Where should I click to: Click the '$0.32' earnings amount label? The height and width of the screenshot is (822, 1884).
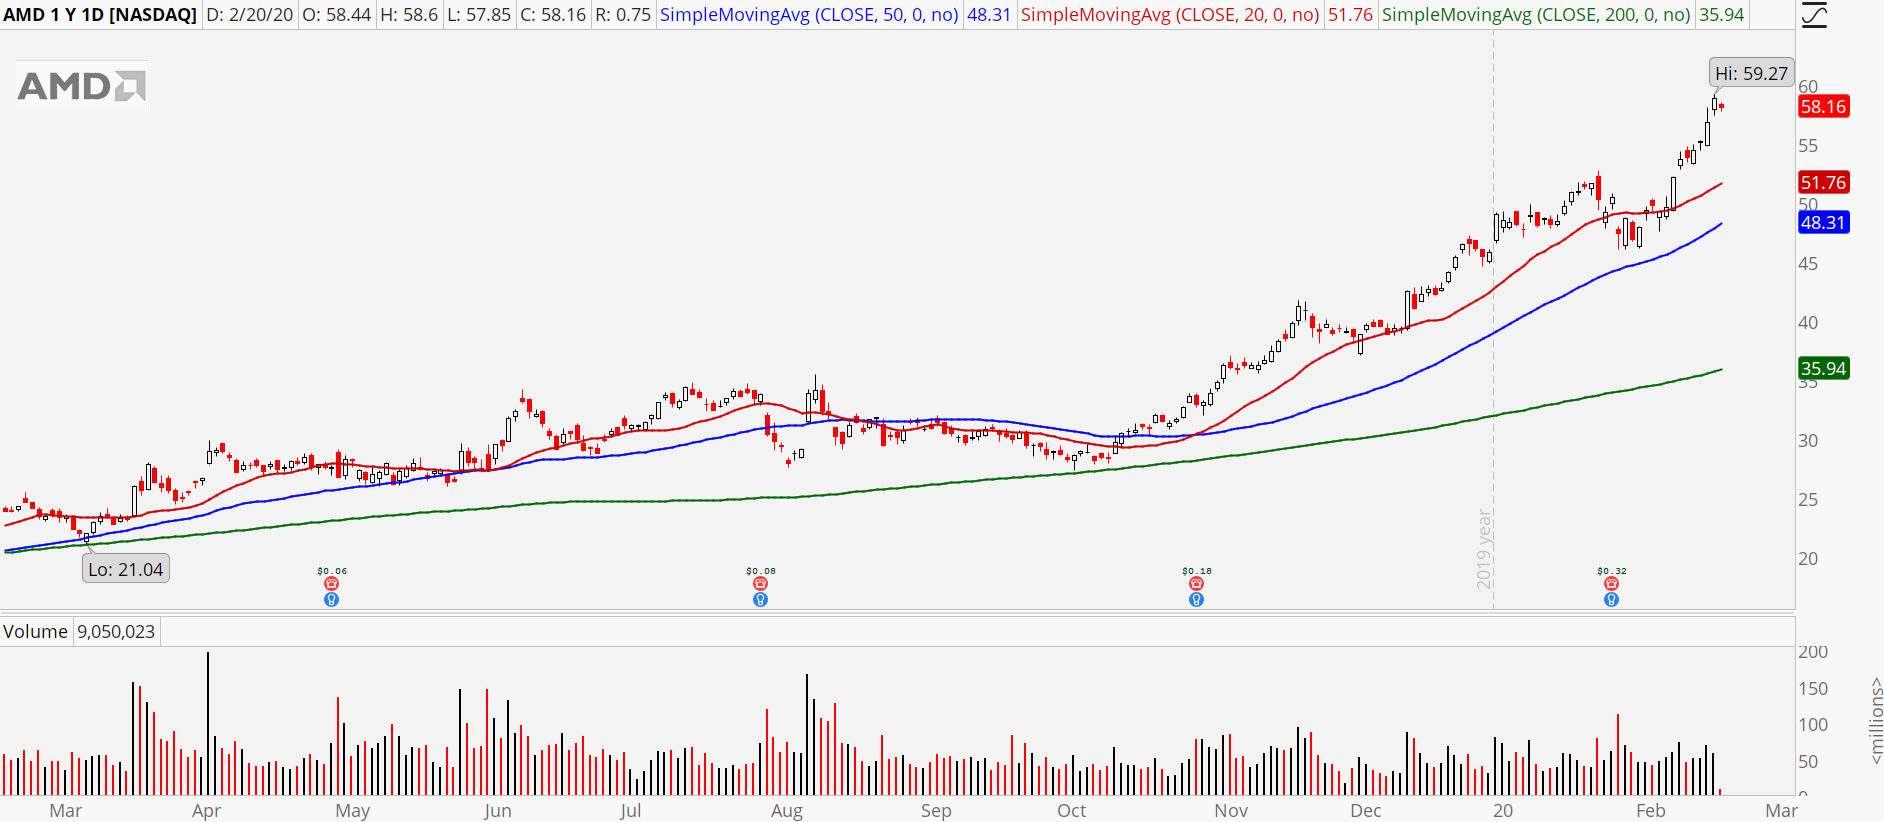1611,571
